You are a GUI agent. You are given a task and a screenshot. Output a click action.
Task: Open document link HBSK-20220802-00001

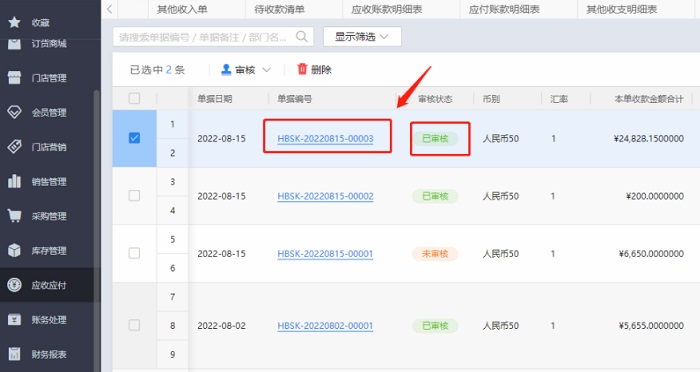click(x=325, y=326)
